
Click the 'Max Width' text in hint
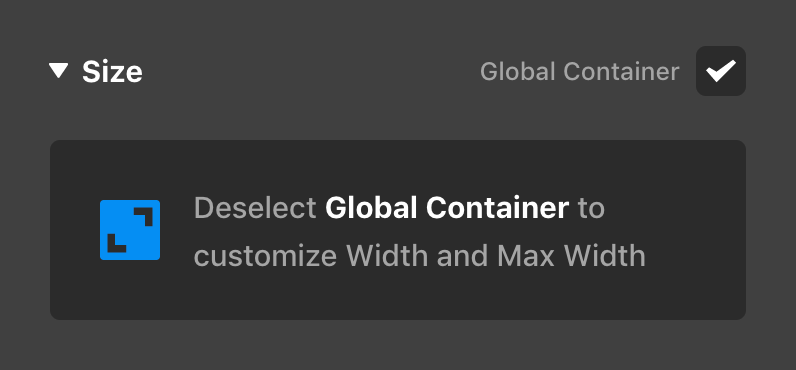click(x=571, y=256)
